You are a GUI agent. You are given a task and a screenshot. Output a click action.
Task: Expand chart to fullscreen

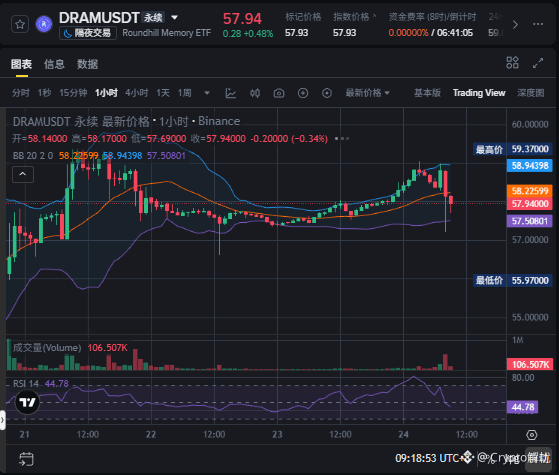tap(538, 63)
